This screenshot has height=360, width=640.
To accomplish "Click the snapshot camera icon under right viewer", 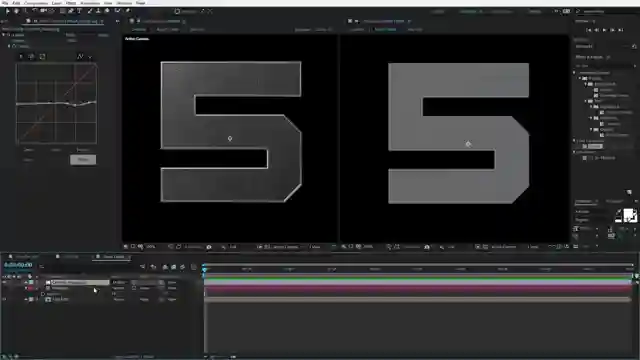I will point(427,247).
